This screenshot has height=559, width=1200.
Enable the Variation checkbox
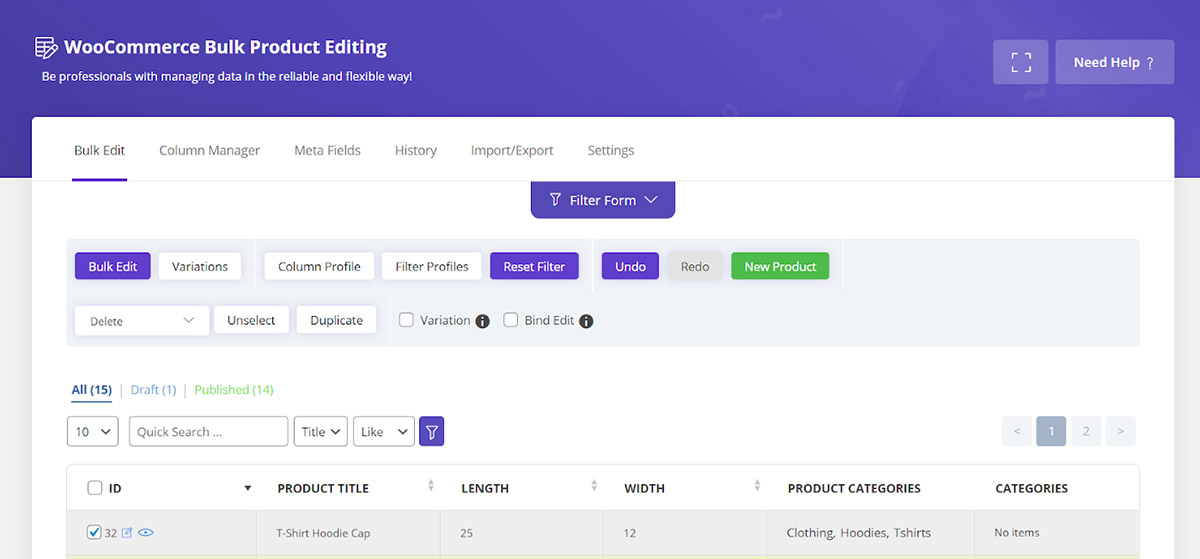[x=406, y=320]
